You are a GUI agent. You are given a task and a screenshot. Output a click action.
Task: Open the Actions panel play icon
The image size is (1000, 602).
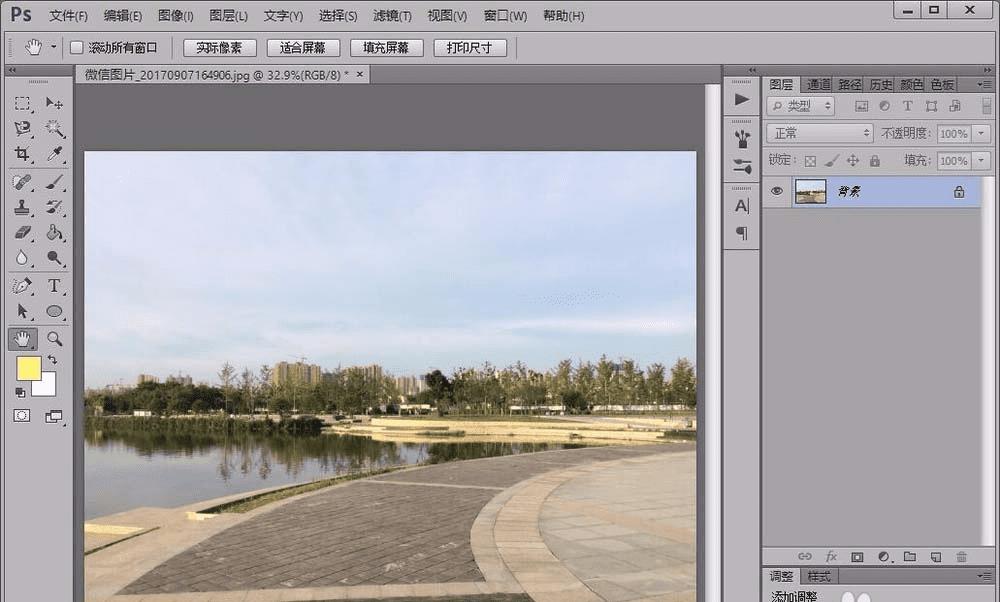coord(742,99)
